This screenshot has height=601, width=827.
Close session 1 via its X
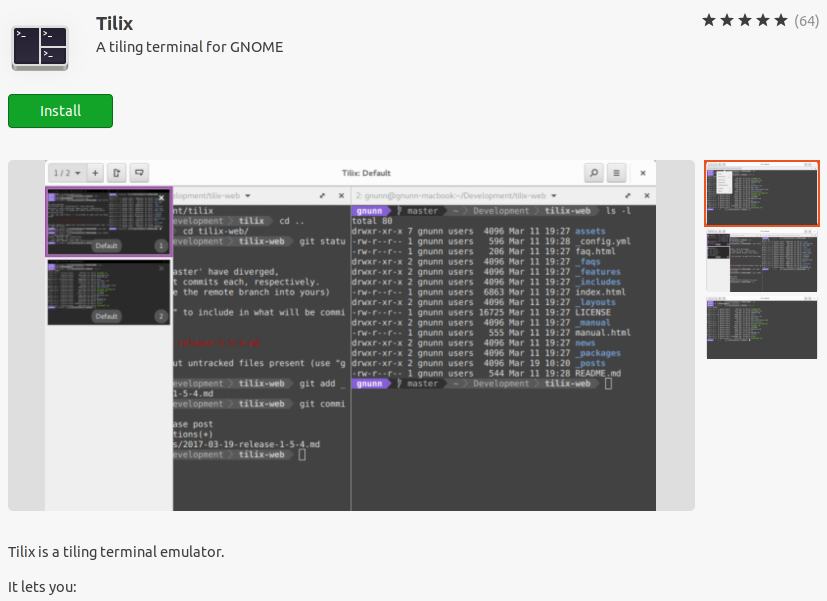pyautogui.click(x=161, y=198)
